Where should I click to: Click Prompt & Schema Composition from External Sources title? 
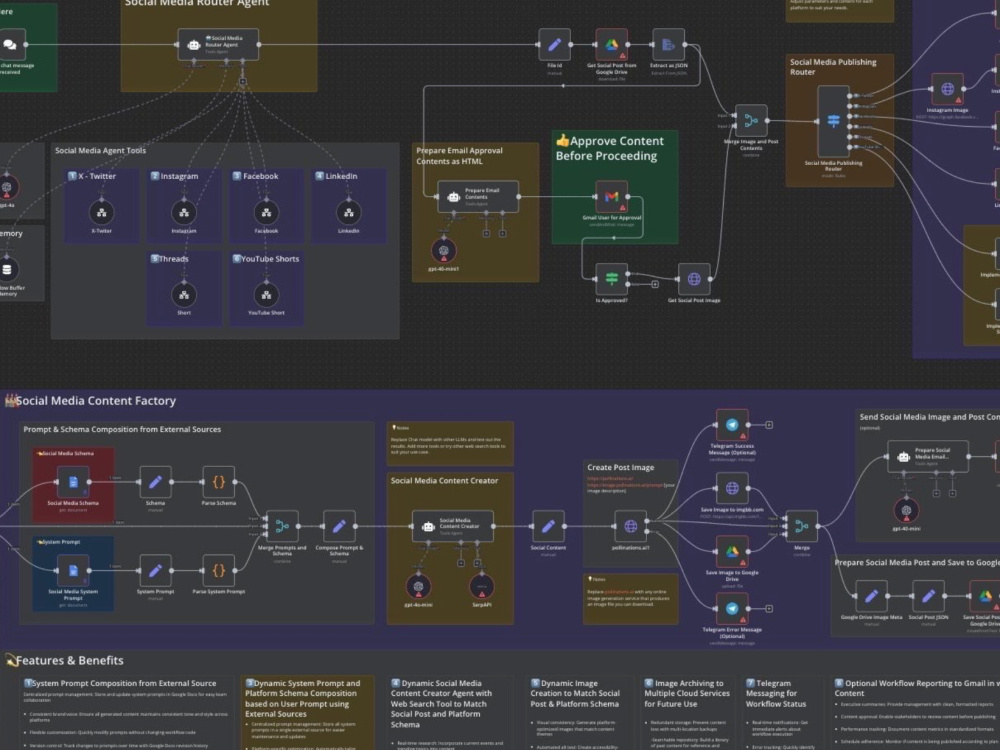[122, 429]
